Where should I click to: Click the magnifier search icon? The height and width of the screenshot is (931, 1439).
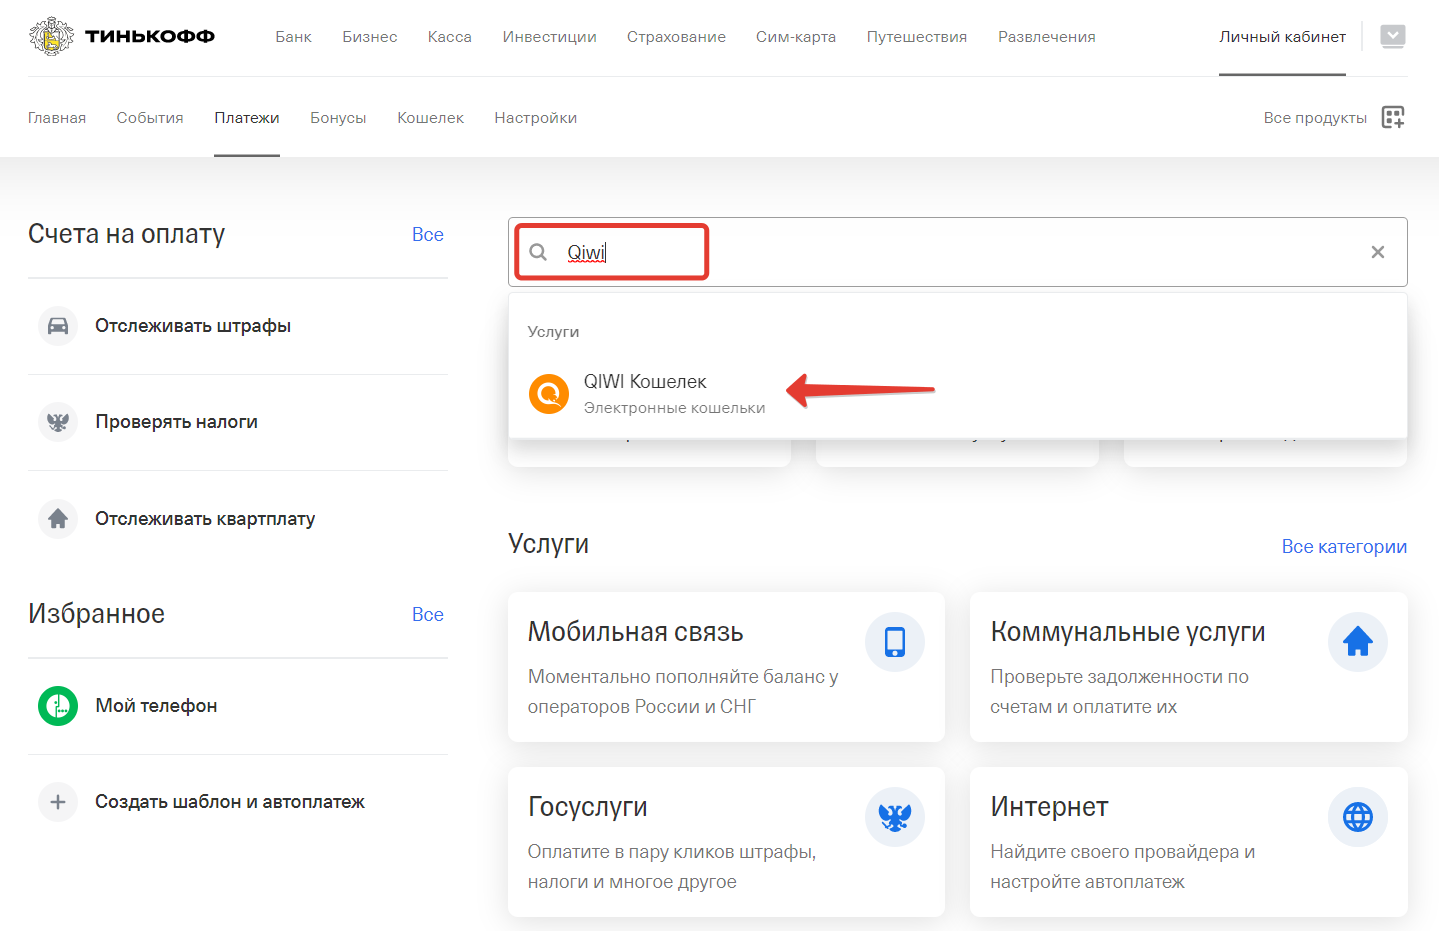538,252
